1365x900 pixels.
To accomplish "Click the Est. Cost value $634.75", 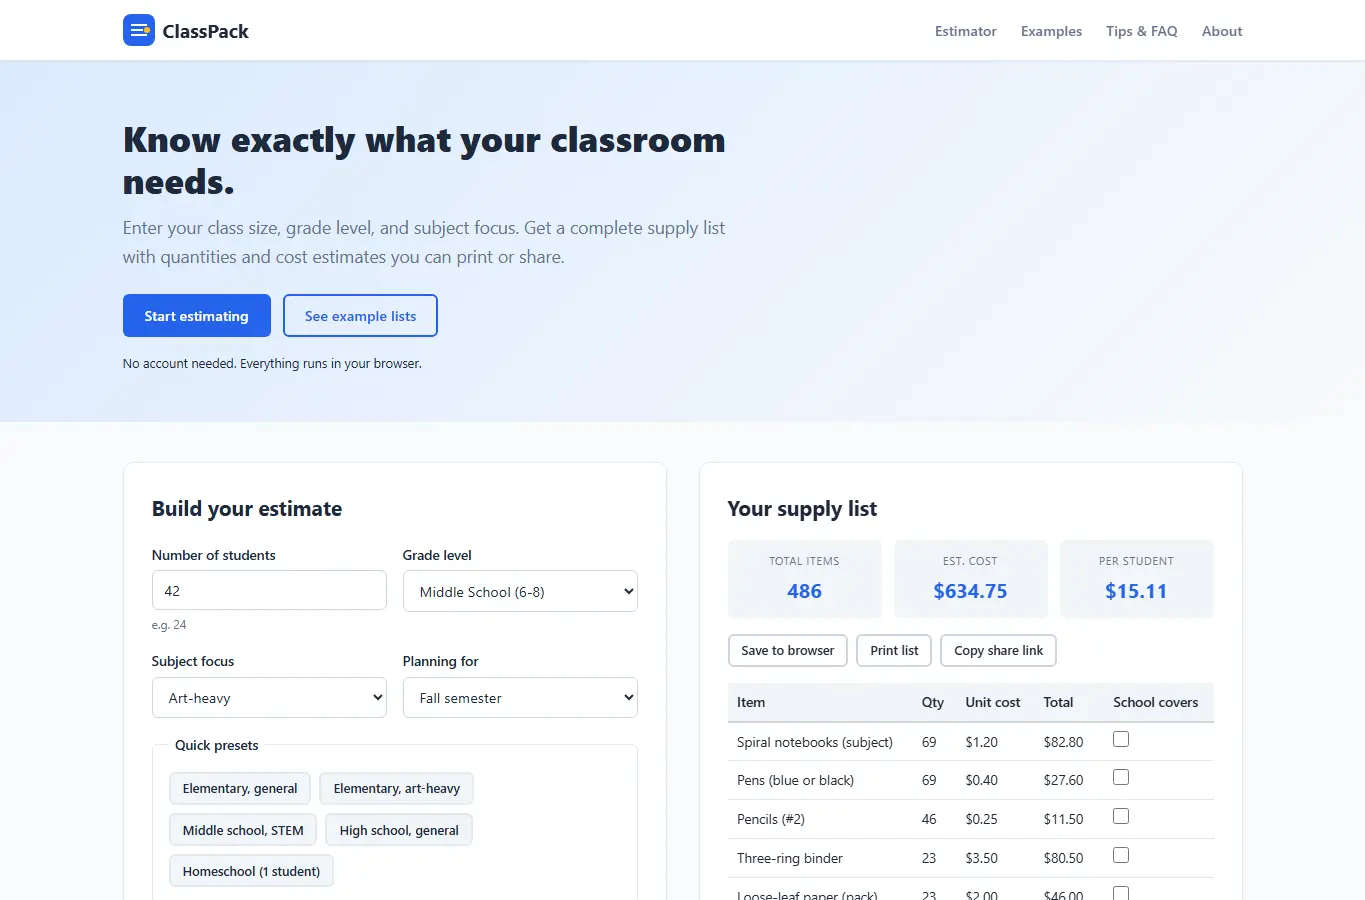I will pyautogui.click(x=970, y=591).
